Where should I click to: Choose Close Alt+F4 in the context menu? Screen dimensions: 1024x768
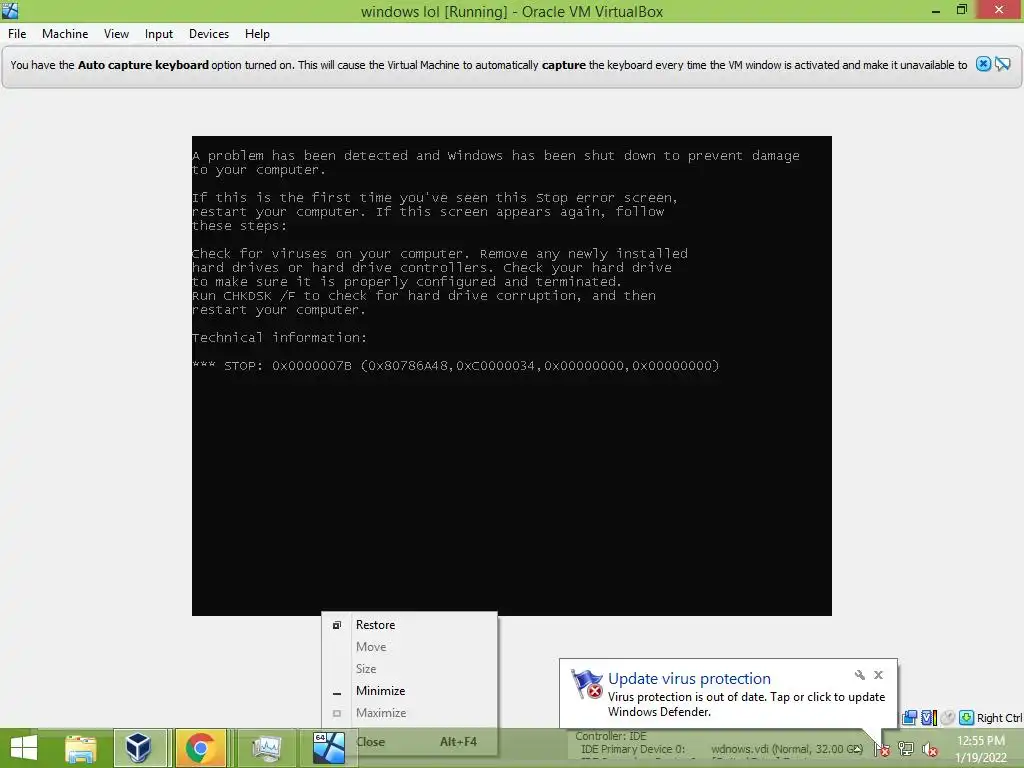tap(409, 742)
